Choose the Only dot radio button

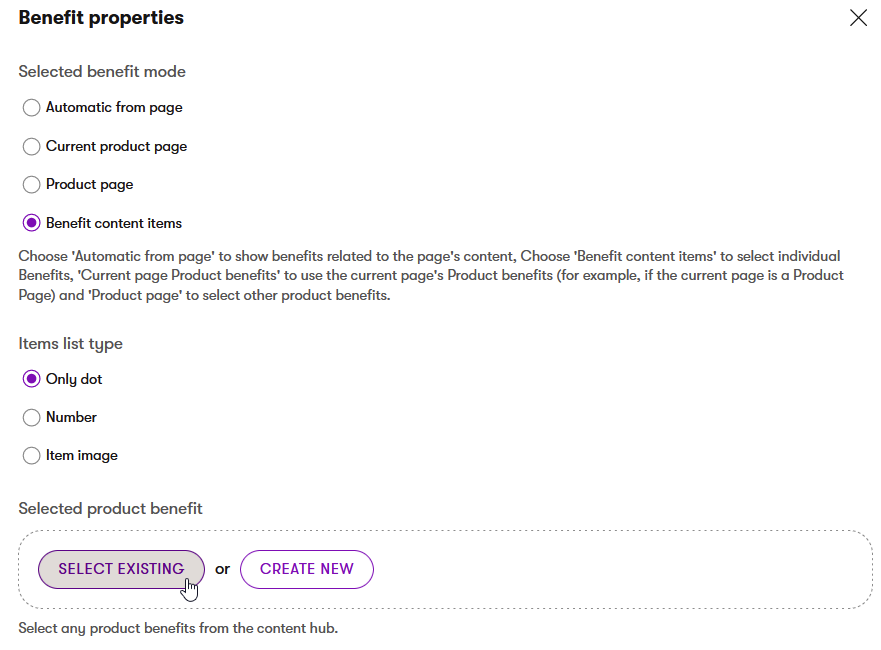[x=31, y=379]
